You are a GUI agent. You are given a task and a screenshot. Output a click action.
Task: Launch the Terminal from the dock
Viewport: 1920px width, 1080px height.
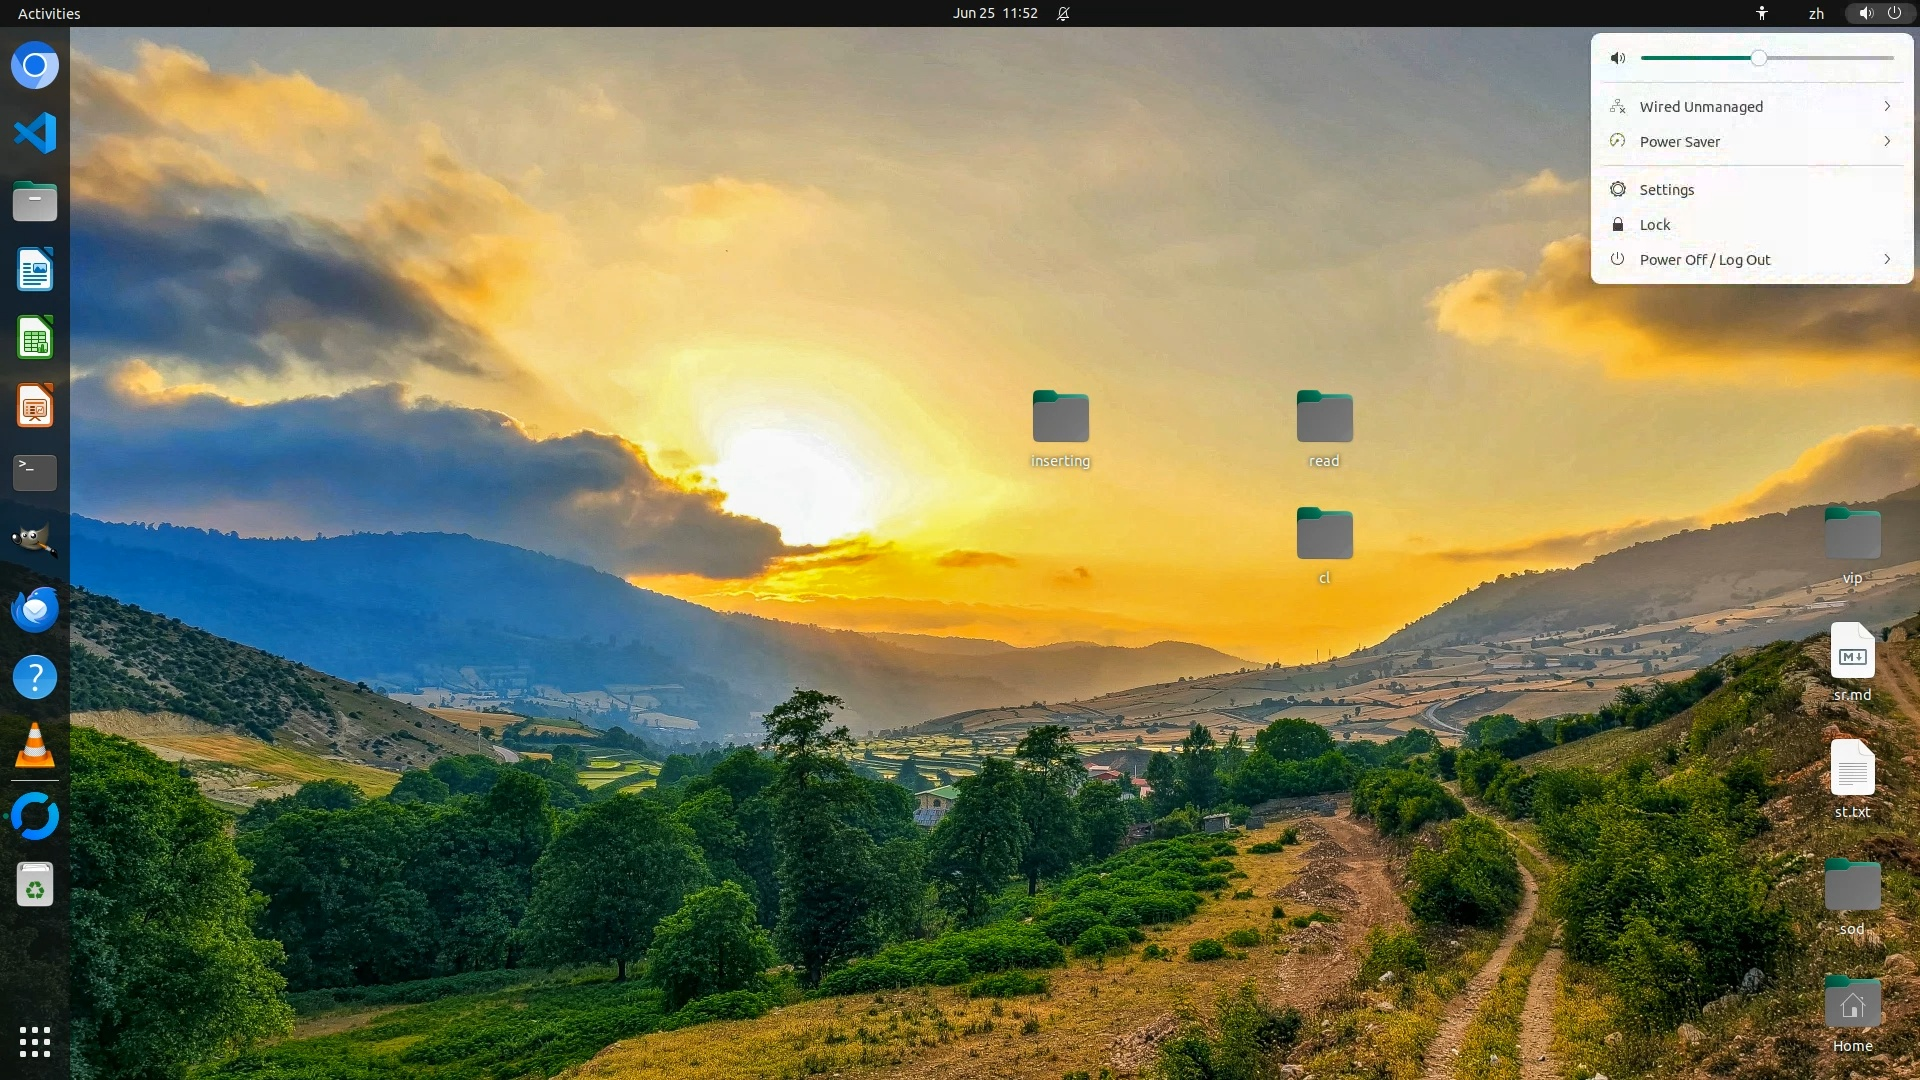(x=35, y=473)
